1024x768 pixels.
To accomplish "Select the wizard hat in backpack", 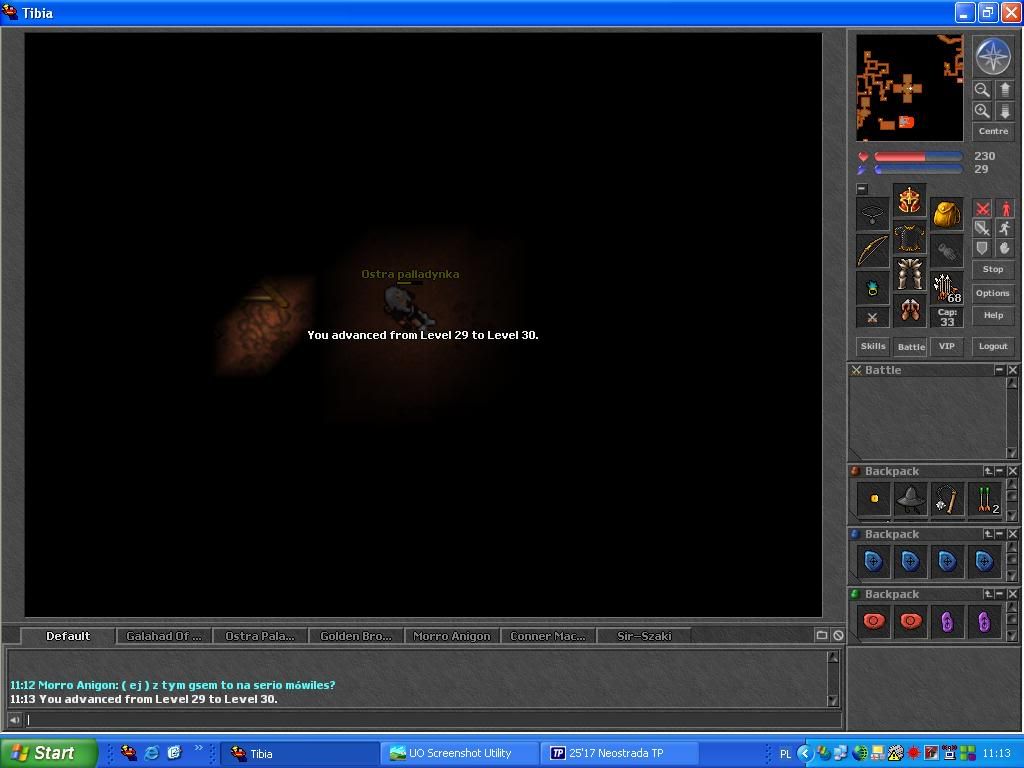I will tap(910, 499).
